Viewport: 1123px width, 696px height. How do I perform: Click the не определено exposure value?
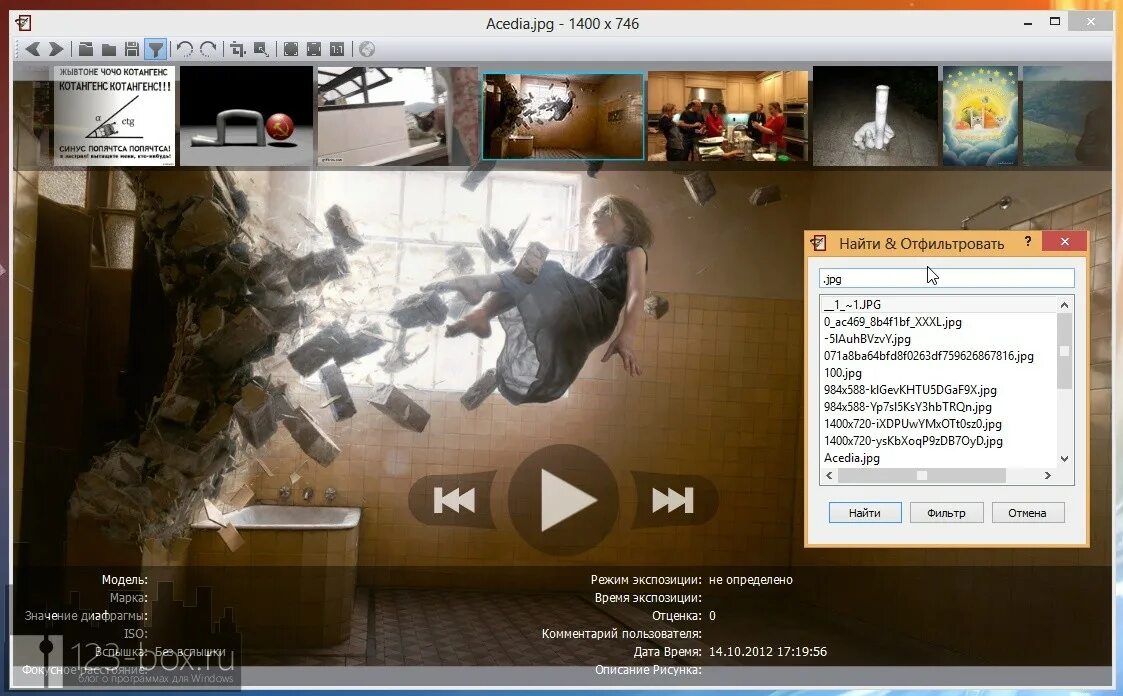751,580
